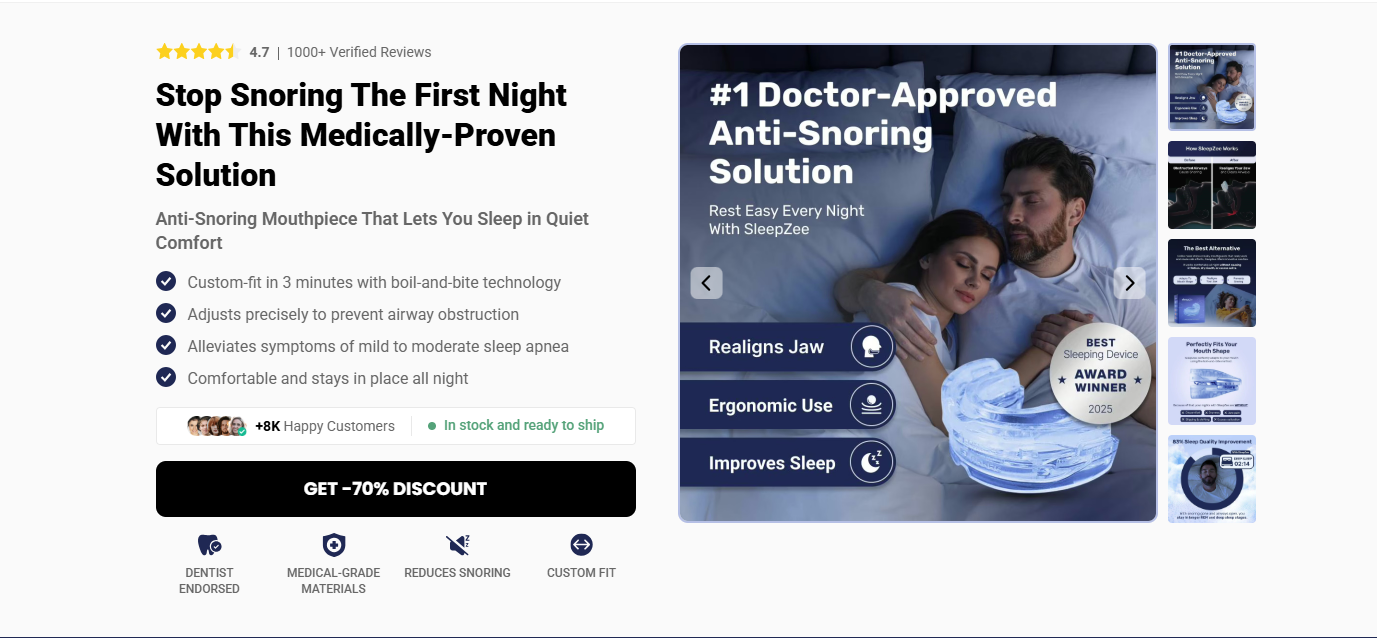Open the 1000+ Verified Reviews link
The height and width of the screenshot is (638, 1377).
[x=359, y=52]
